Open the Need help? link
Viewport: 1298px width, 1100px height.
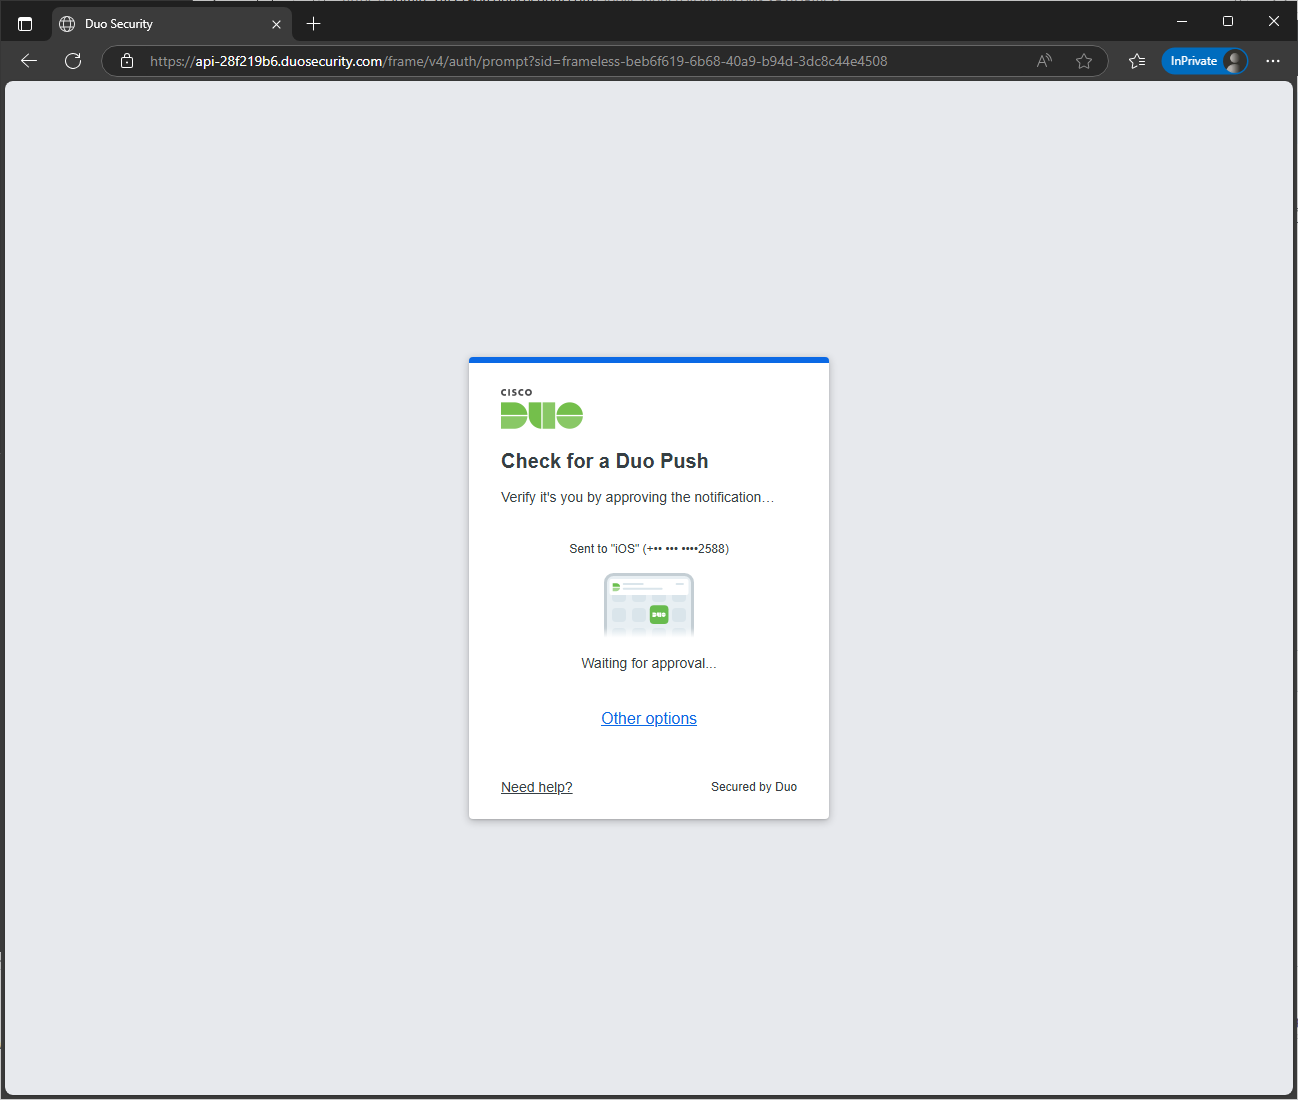[537, 787]
